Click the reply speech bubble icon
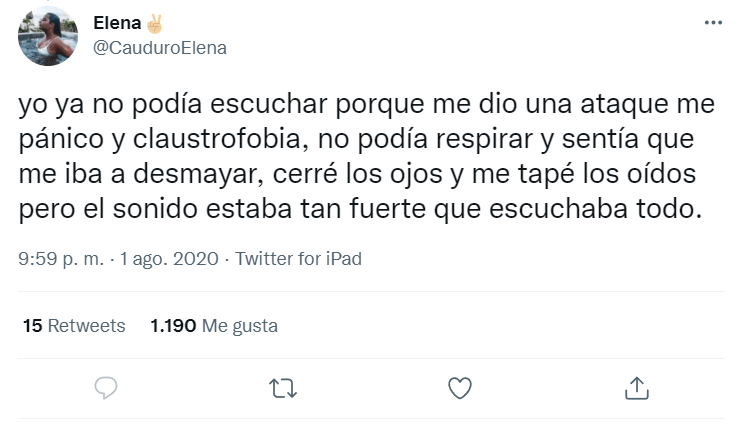Image resolution: width=746 pixels, height=429 pixels. (107, 387)
